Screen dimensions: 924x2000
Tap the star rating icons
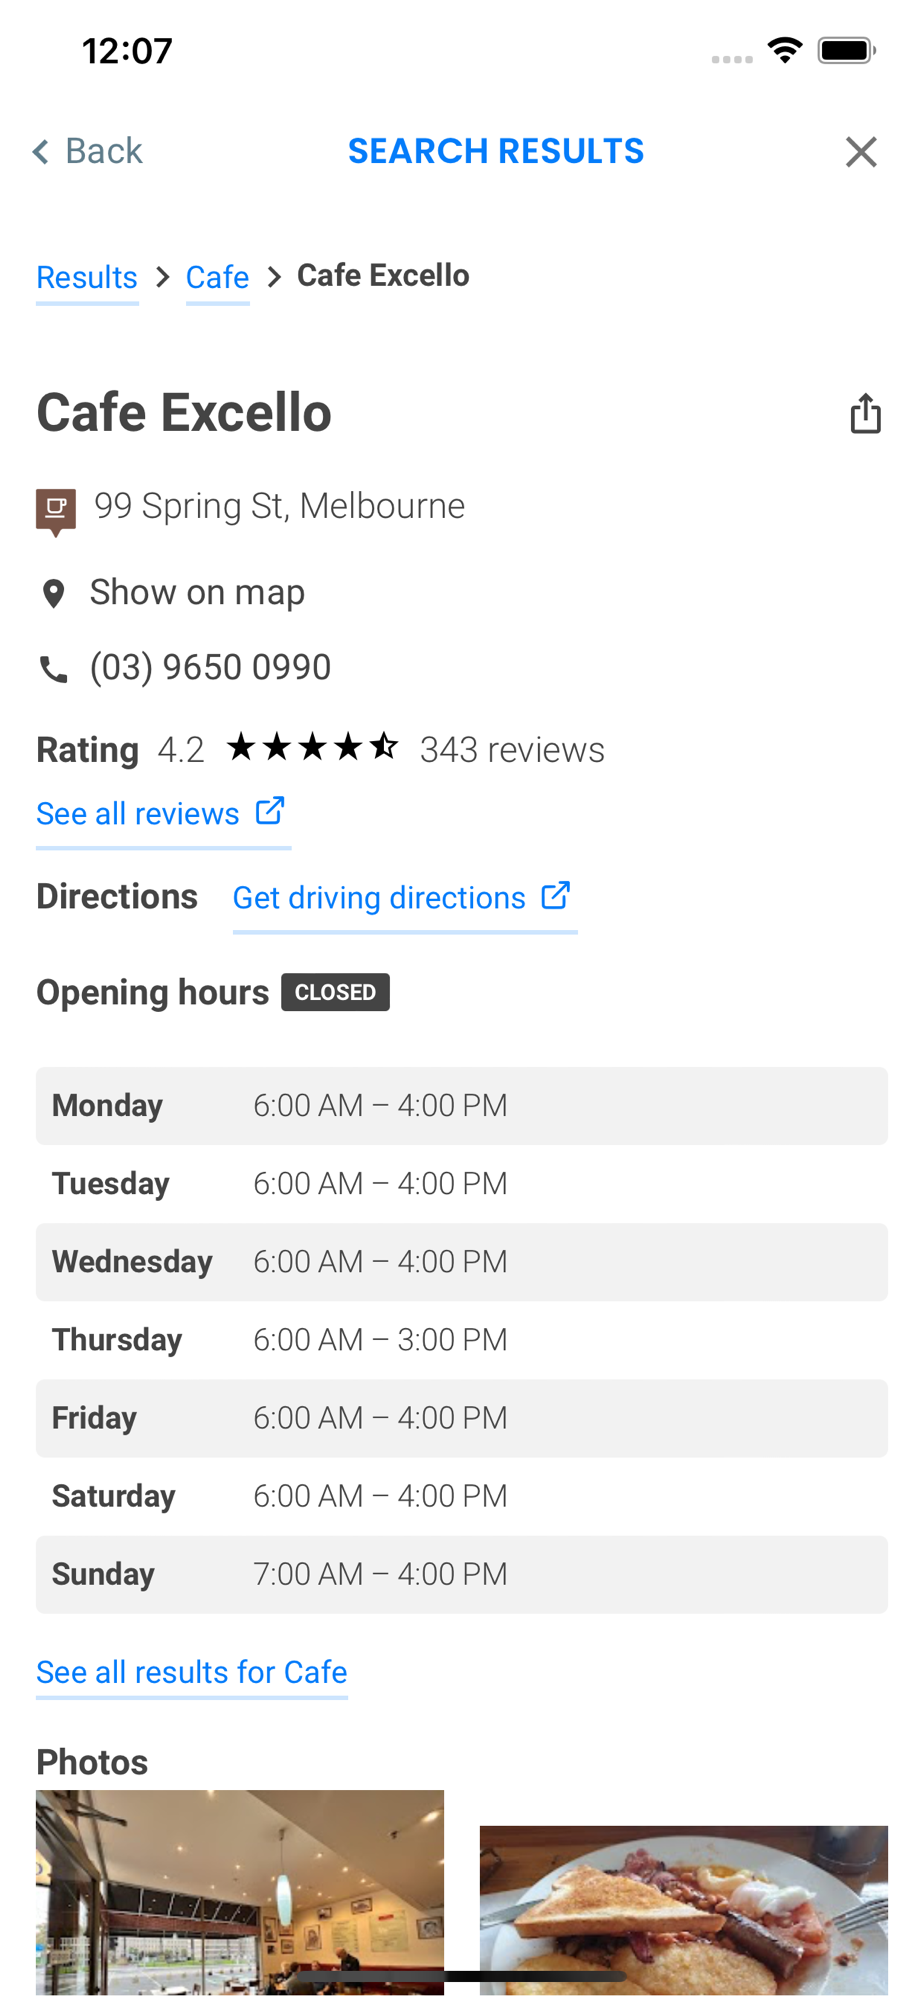[313, 747]
